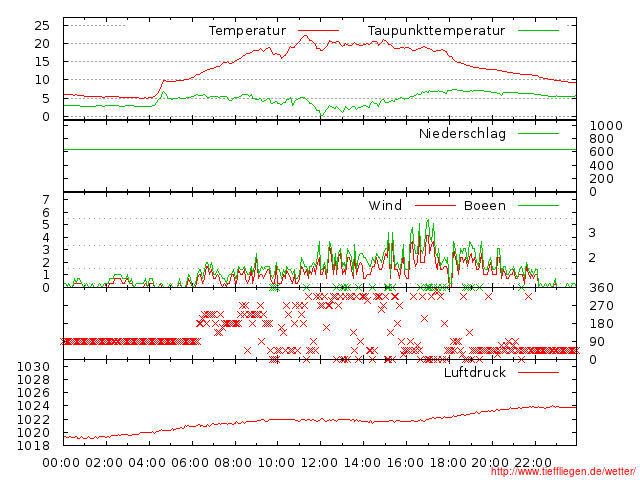Click the 200 precipitation axis value
640x480 pixels.
pyautogui.click(x=601, y=178)
